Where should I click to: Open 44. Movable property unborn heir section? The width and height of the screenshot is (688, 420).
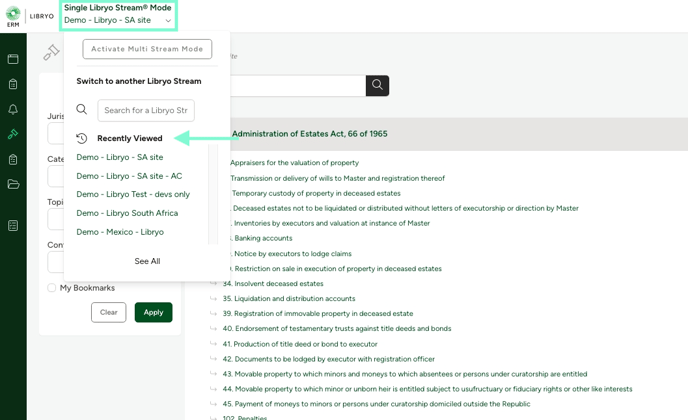(x=427, y=389)
